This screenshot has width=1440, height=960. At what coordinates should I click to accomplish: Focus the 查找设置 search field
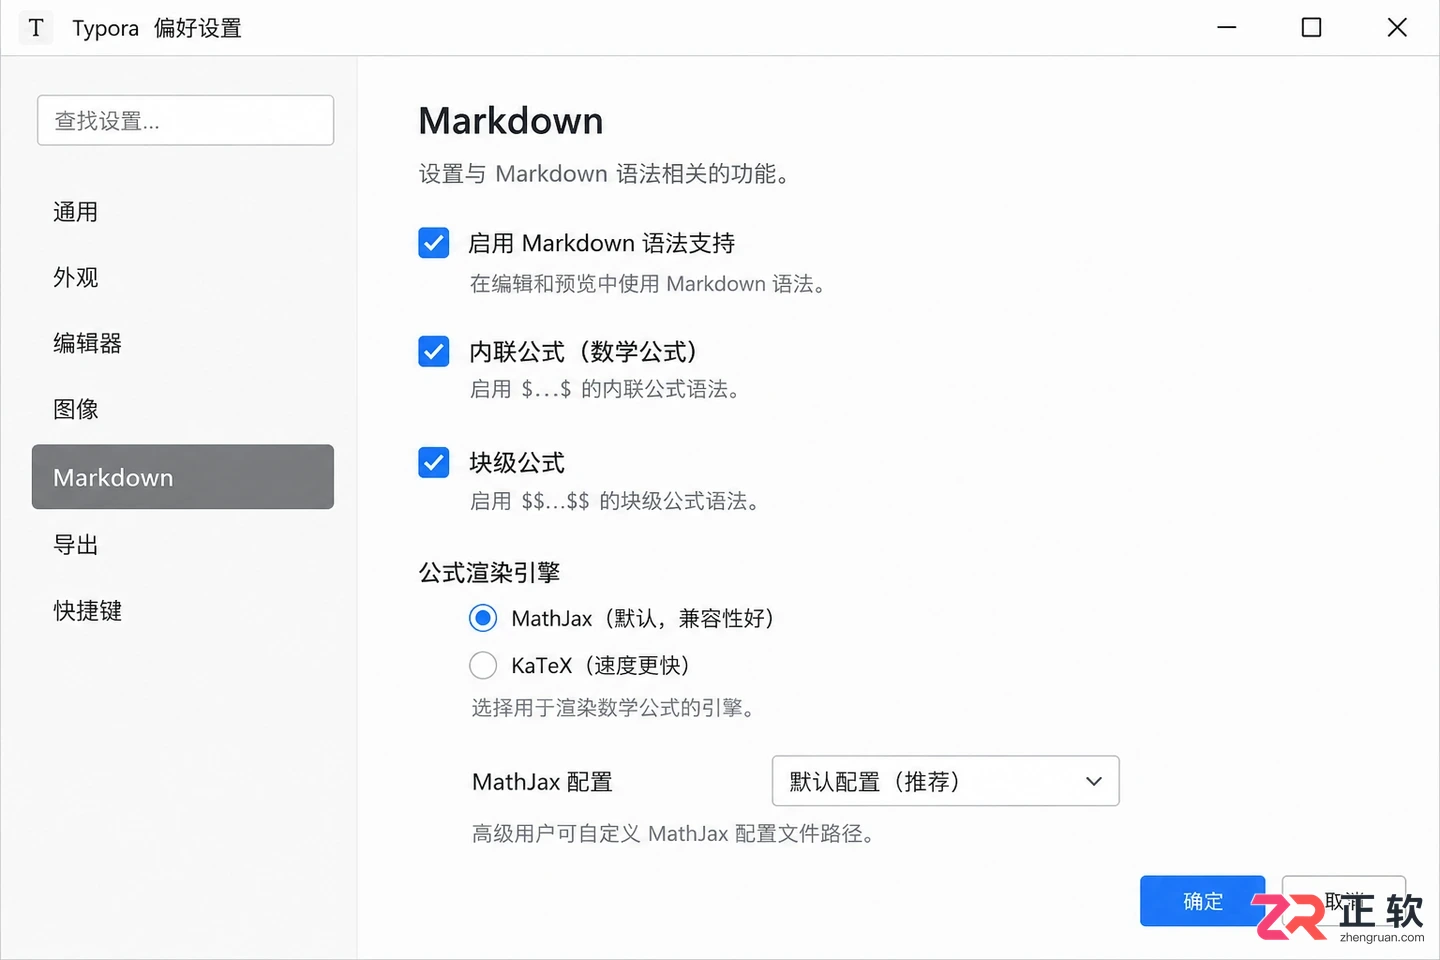pyautogui.click(x=186, y=120)
